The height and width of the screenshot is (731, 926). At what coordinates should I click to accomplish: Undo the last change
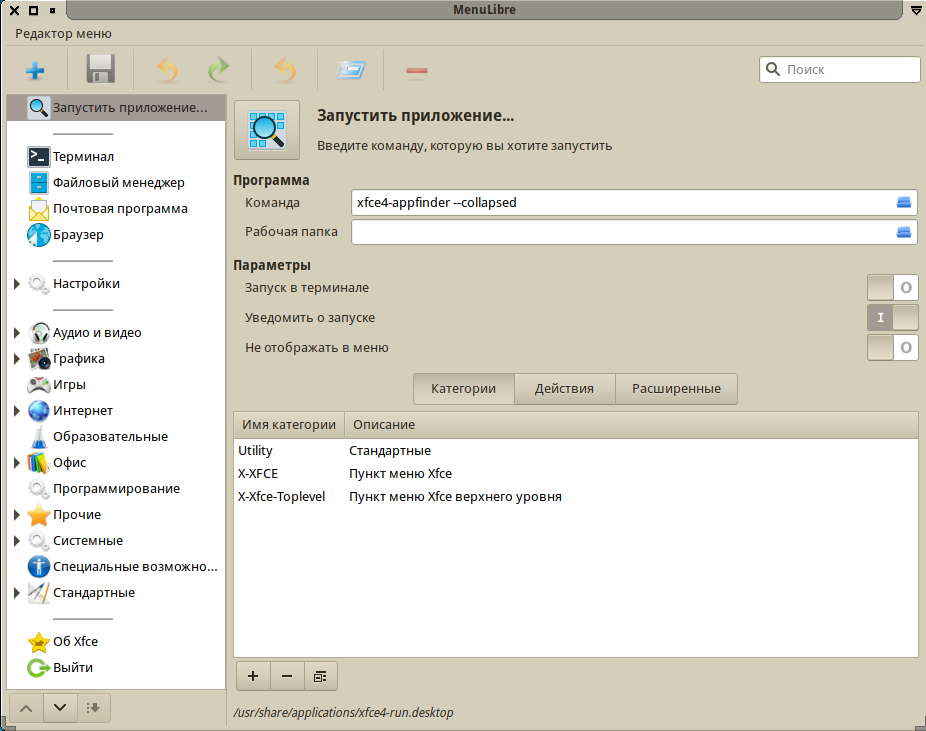click(x=167, y=70)
